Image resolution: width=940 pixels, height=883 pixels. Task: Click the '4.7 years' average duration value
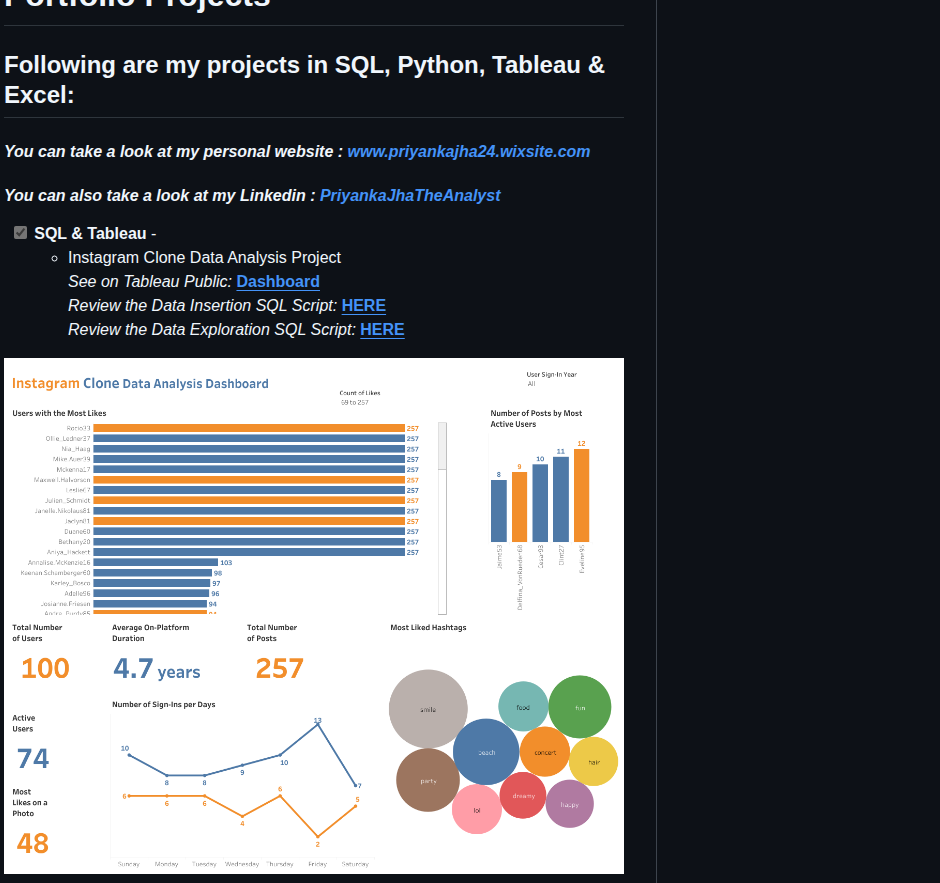pos(156,669)
